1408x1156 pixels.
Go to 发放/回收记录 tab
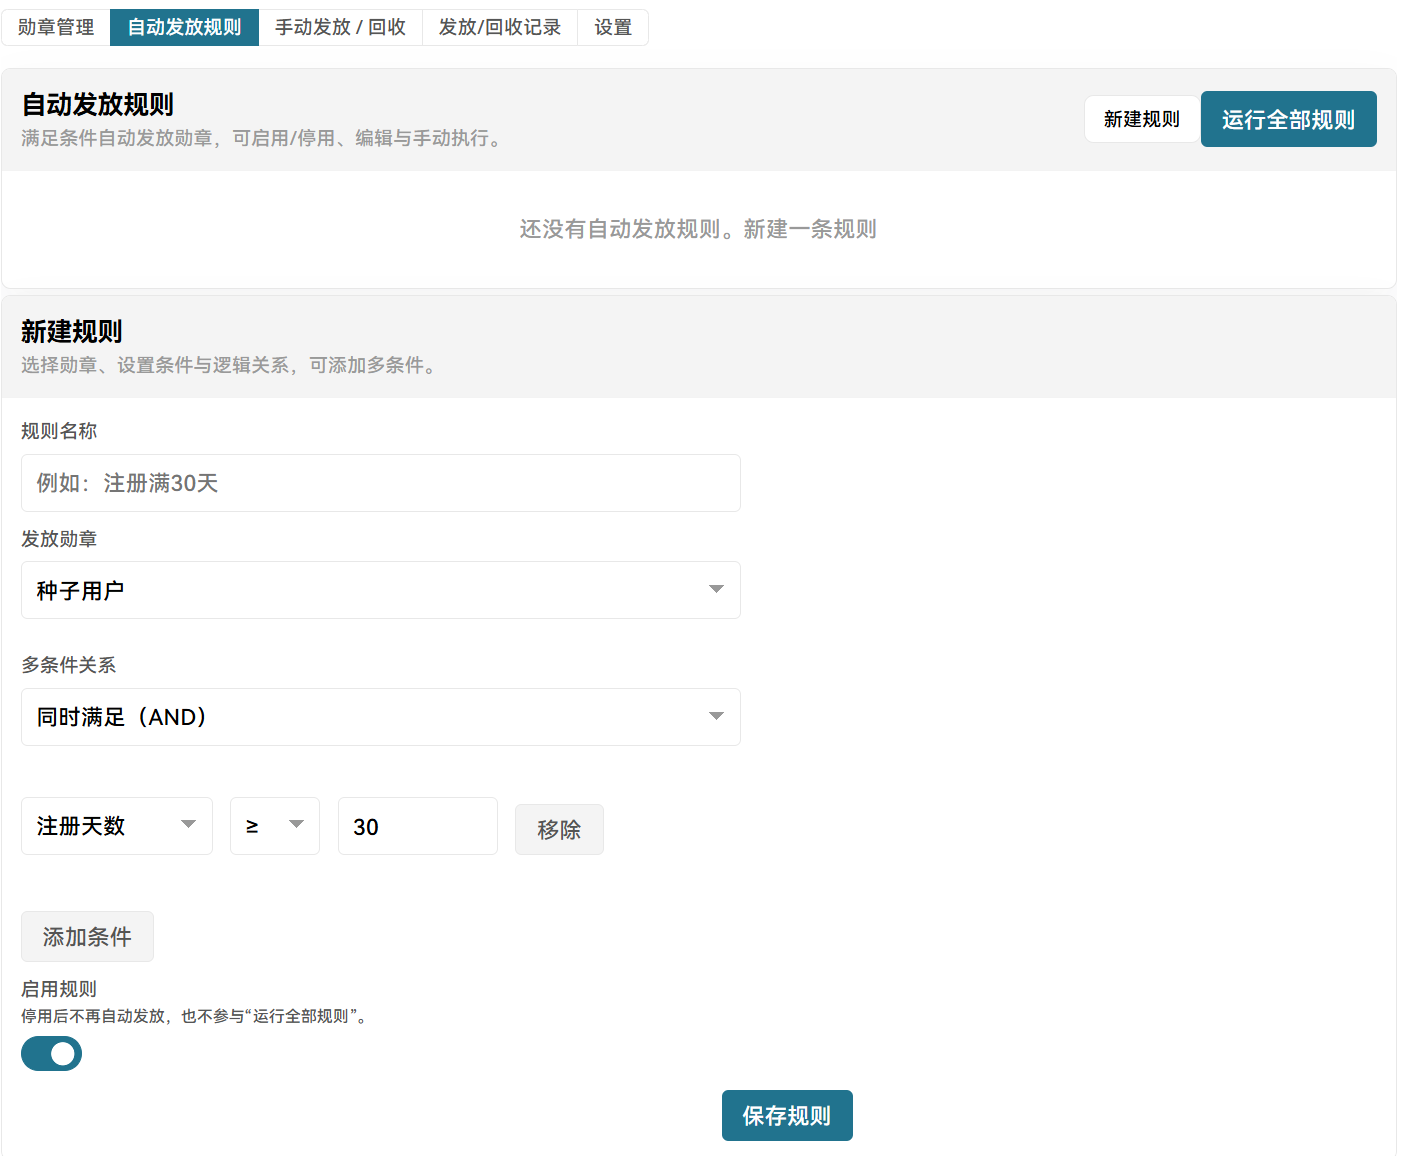(x=500, y=27)
